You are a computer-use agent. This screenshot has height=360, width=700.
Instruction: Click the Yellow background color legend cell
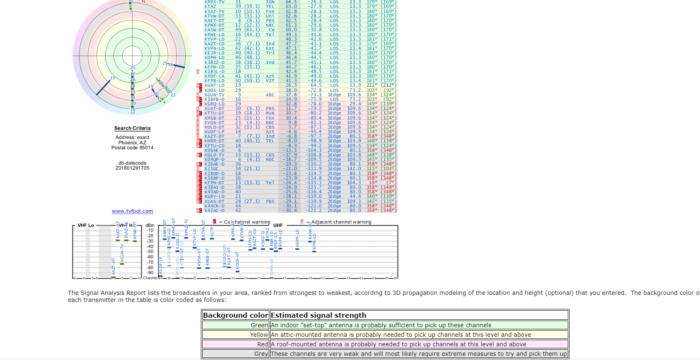tap(236, 335)
